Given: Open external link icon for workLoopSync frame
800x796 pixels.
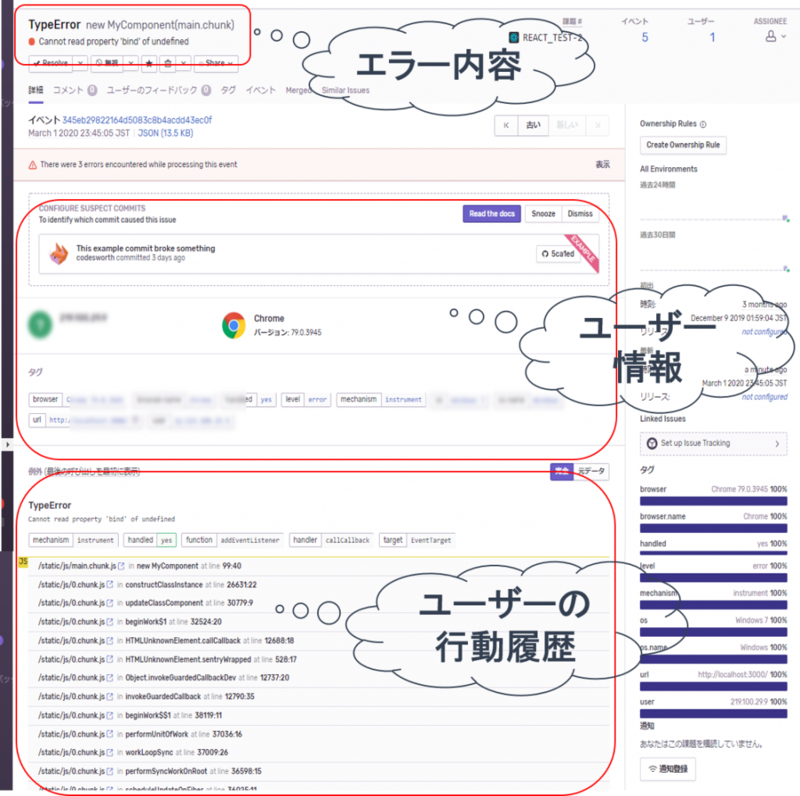Looking at the screenshot, I should tap(110, 753).
